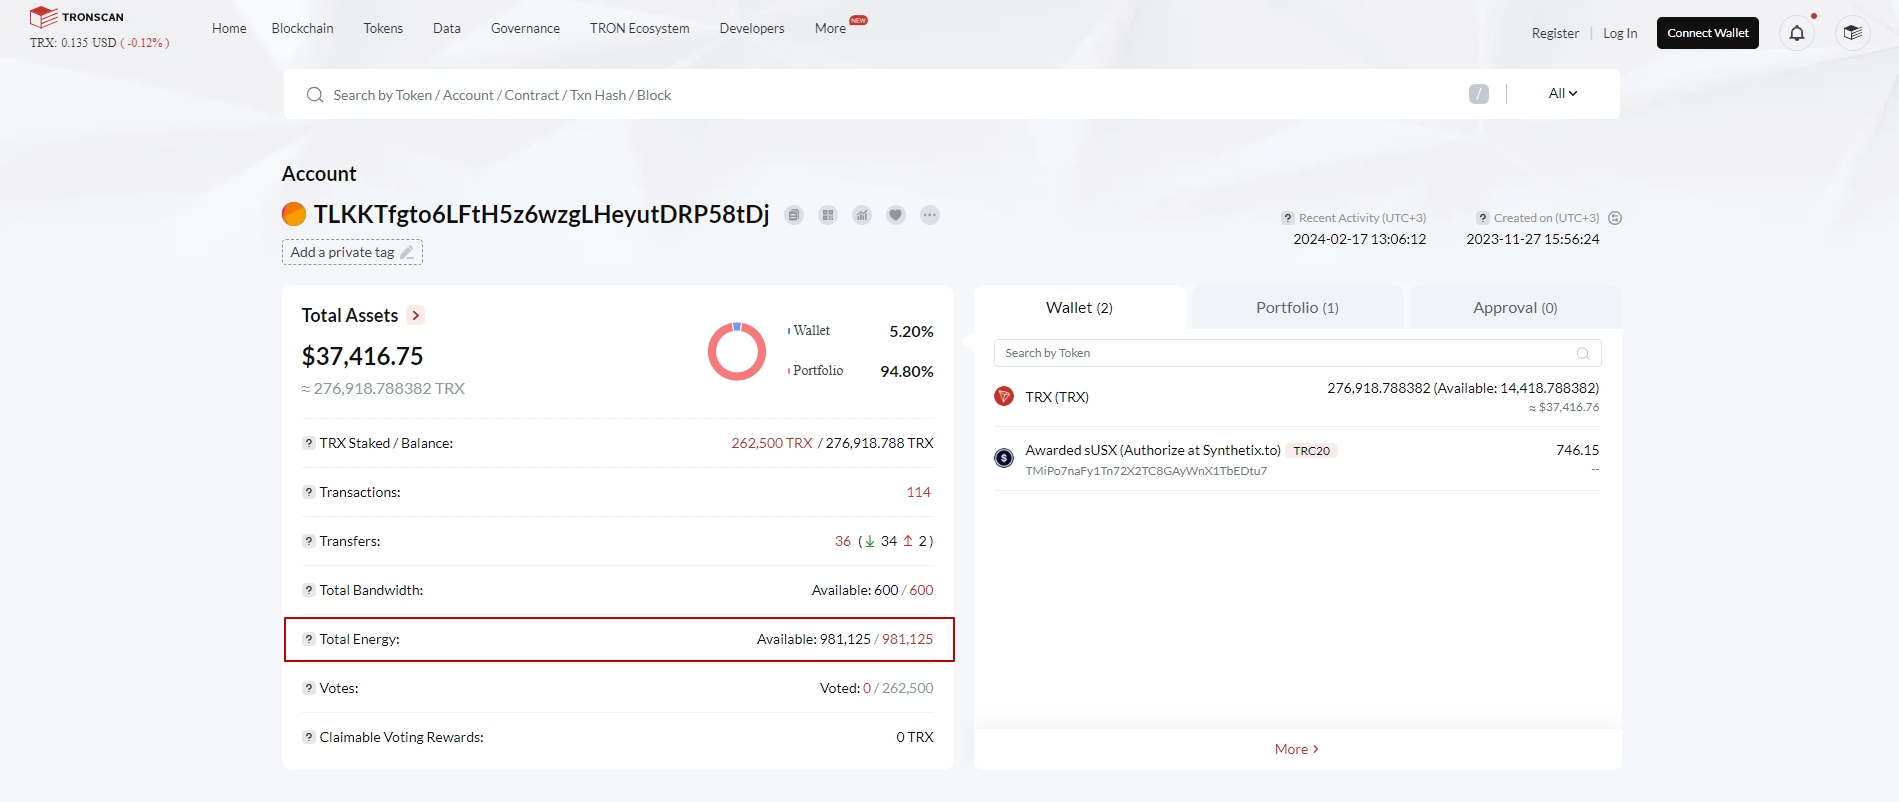Open the Tokens menu
Image resolution: width=1899 pixels, height=802 pixels.
pos(383,28)
